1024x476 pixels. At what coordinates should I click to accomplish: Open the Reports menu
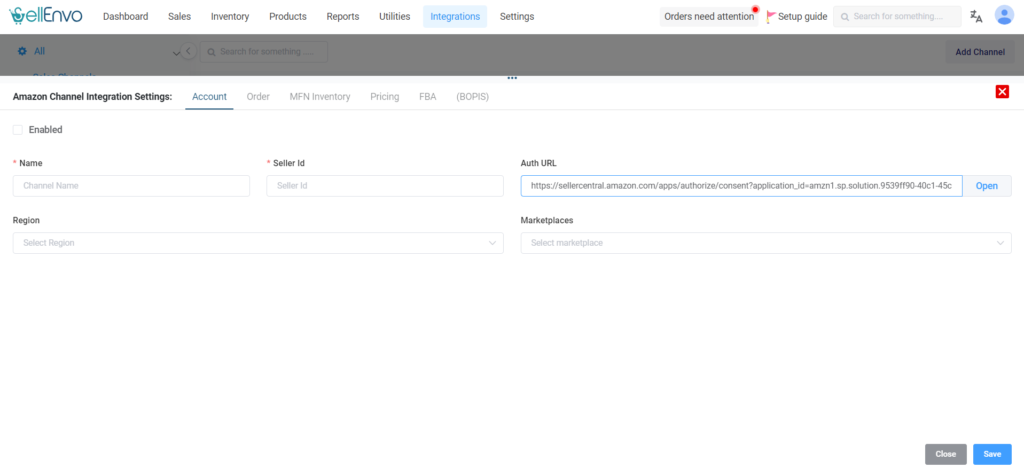pos(342,17)
